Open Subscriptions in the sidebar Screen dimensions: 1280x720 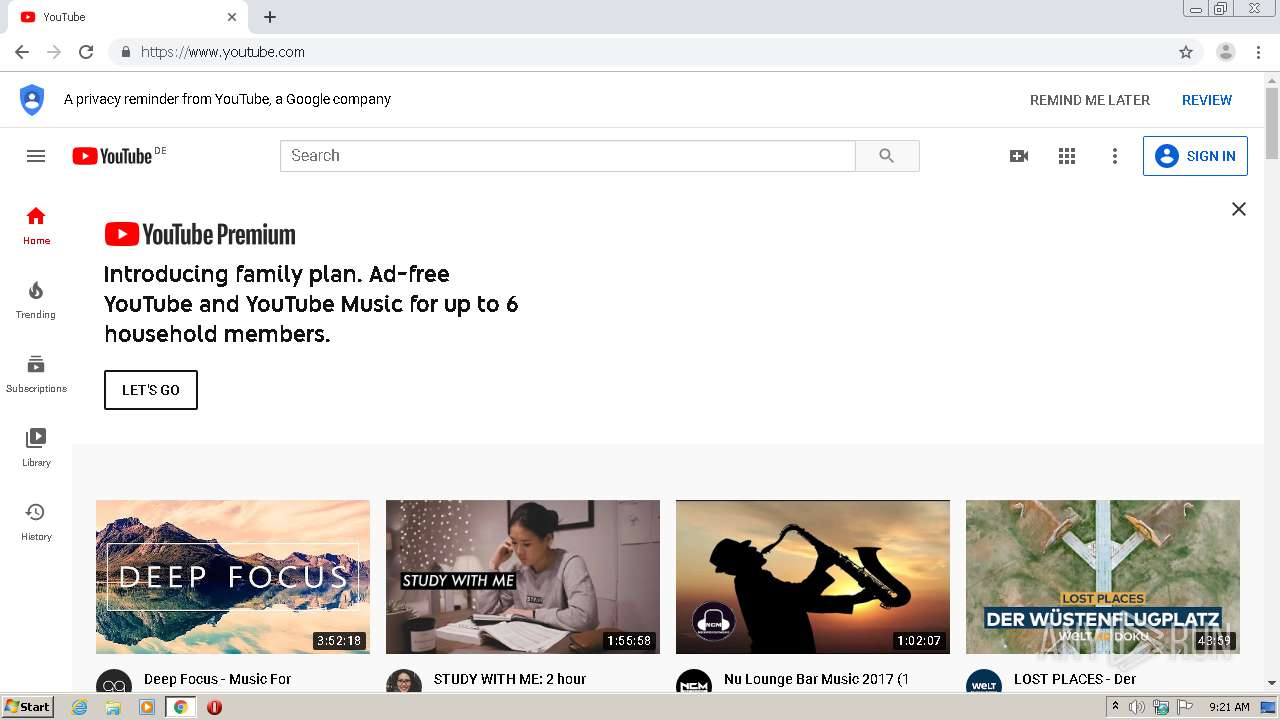pos(36,373)
